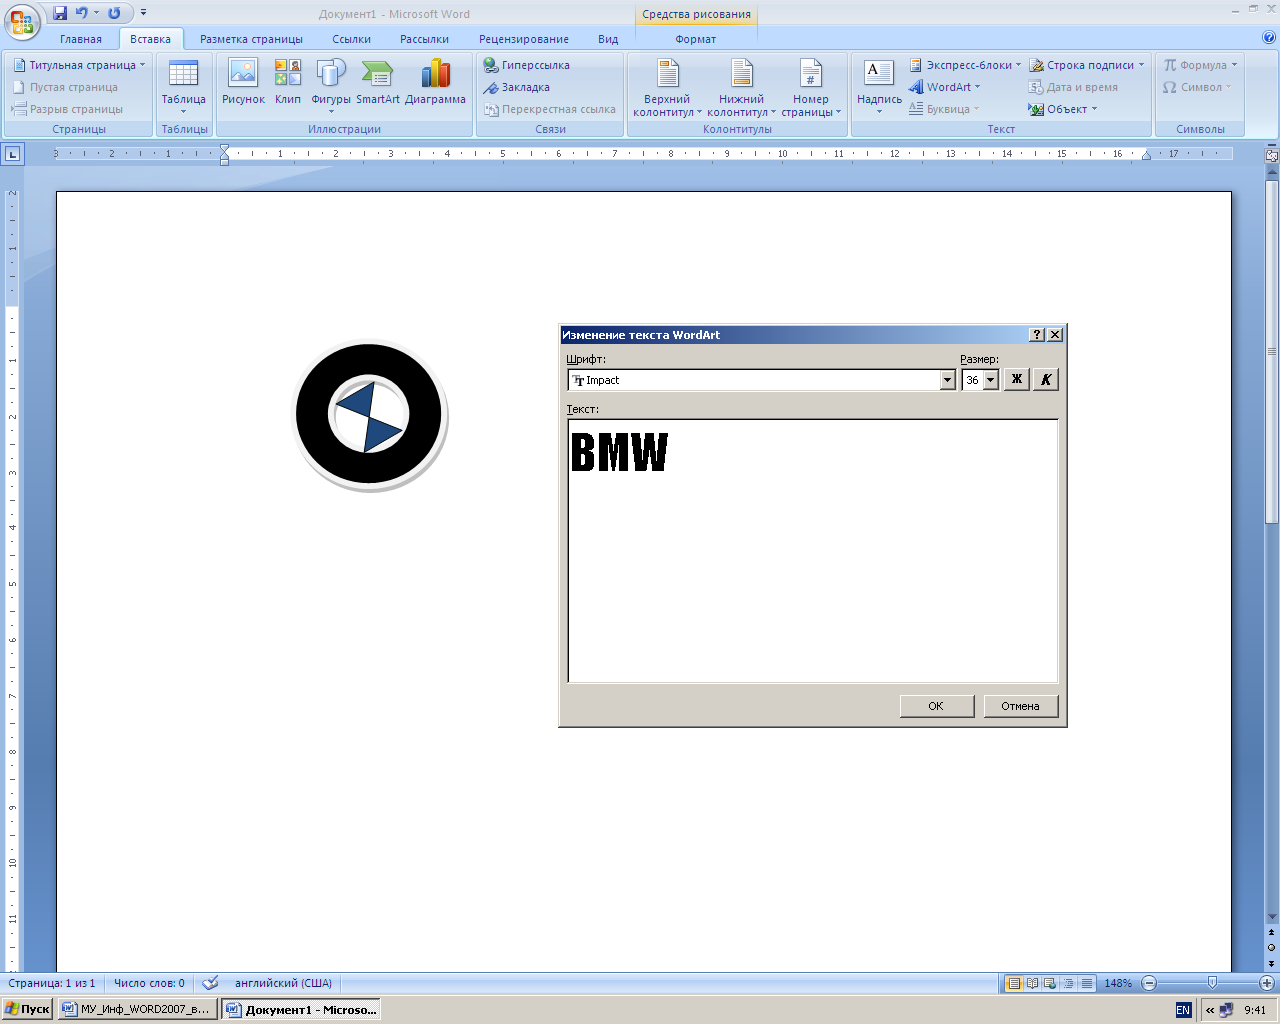Open Верхний колонтитул header menu

[667, 87]
